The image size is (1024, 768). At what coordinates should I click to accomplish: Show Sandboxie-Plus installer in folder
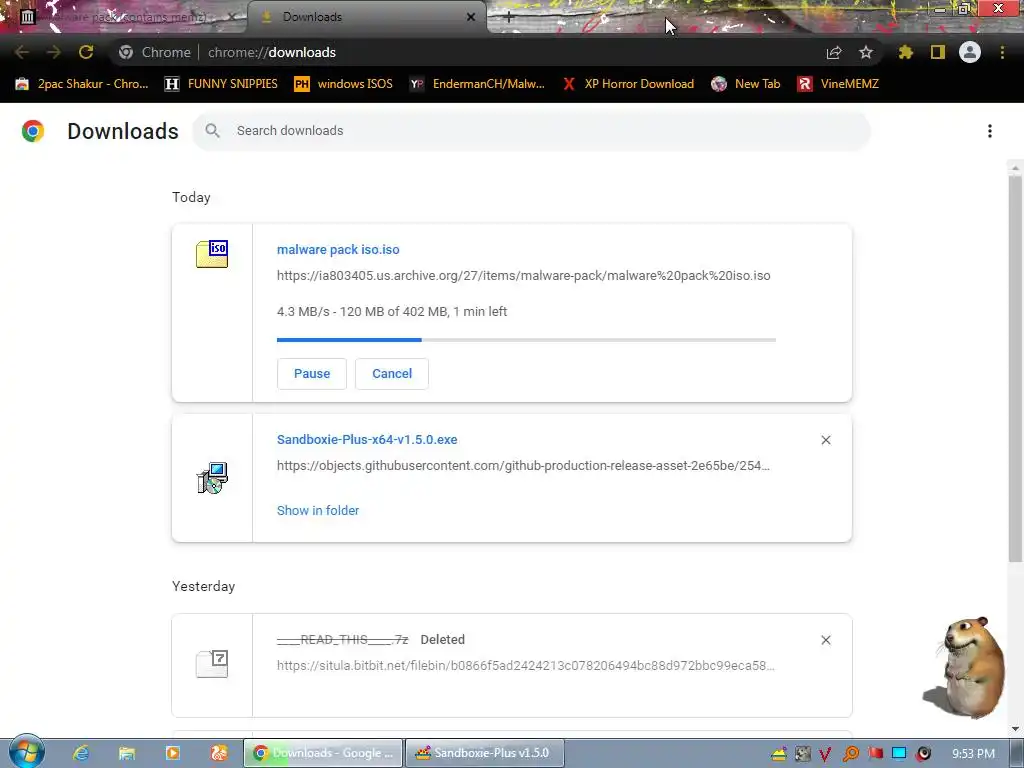click(x=318, y=511)
